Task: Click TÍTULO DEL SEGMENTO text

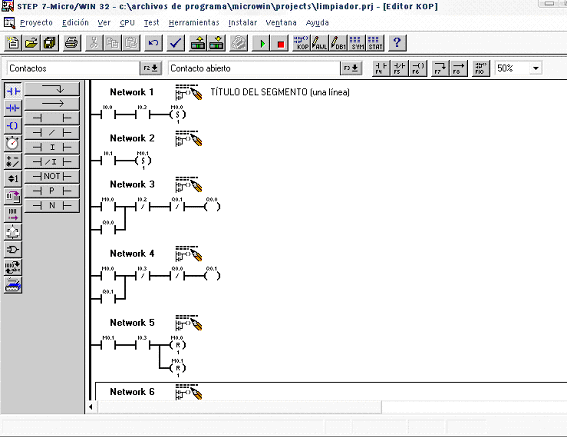Action: click(x=280, y=92)
